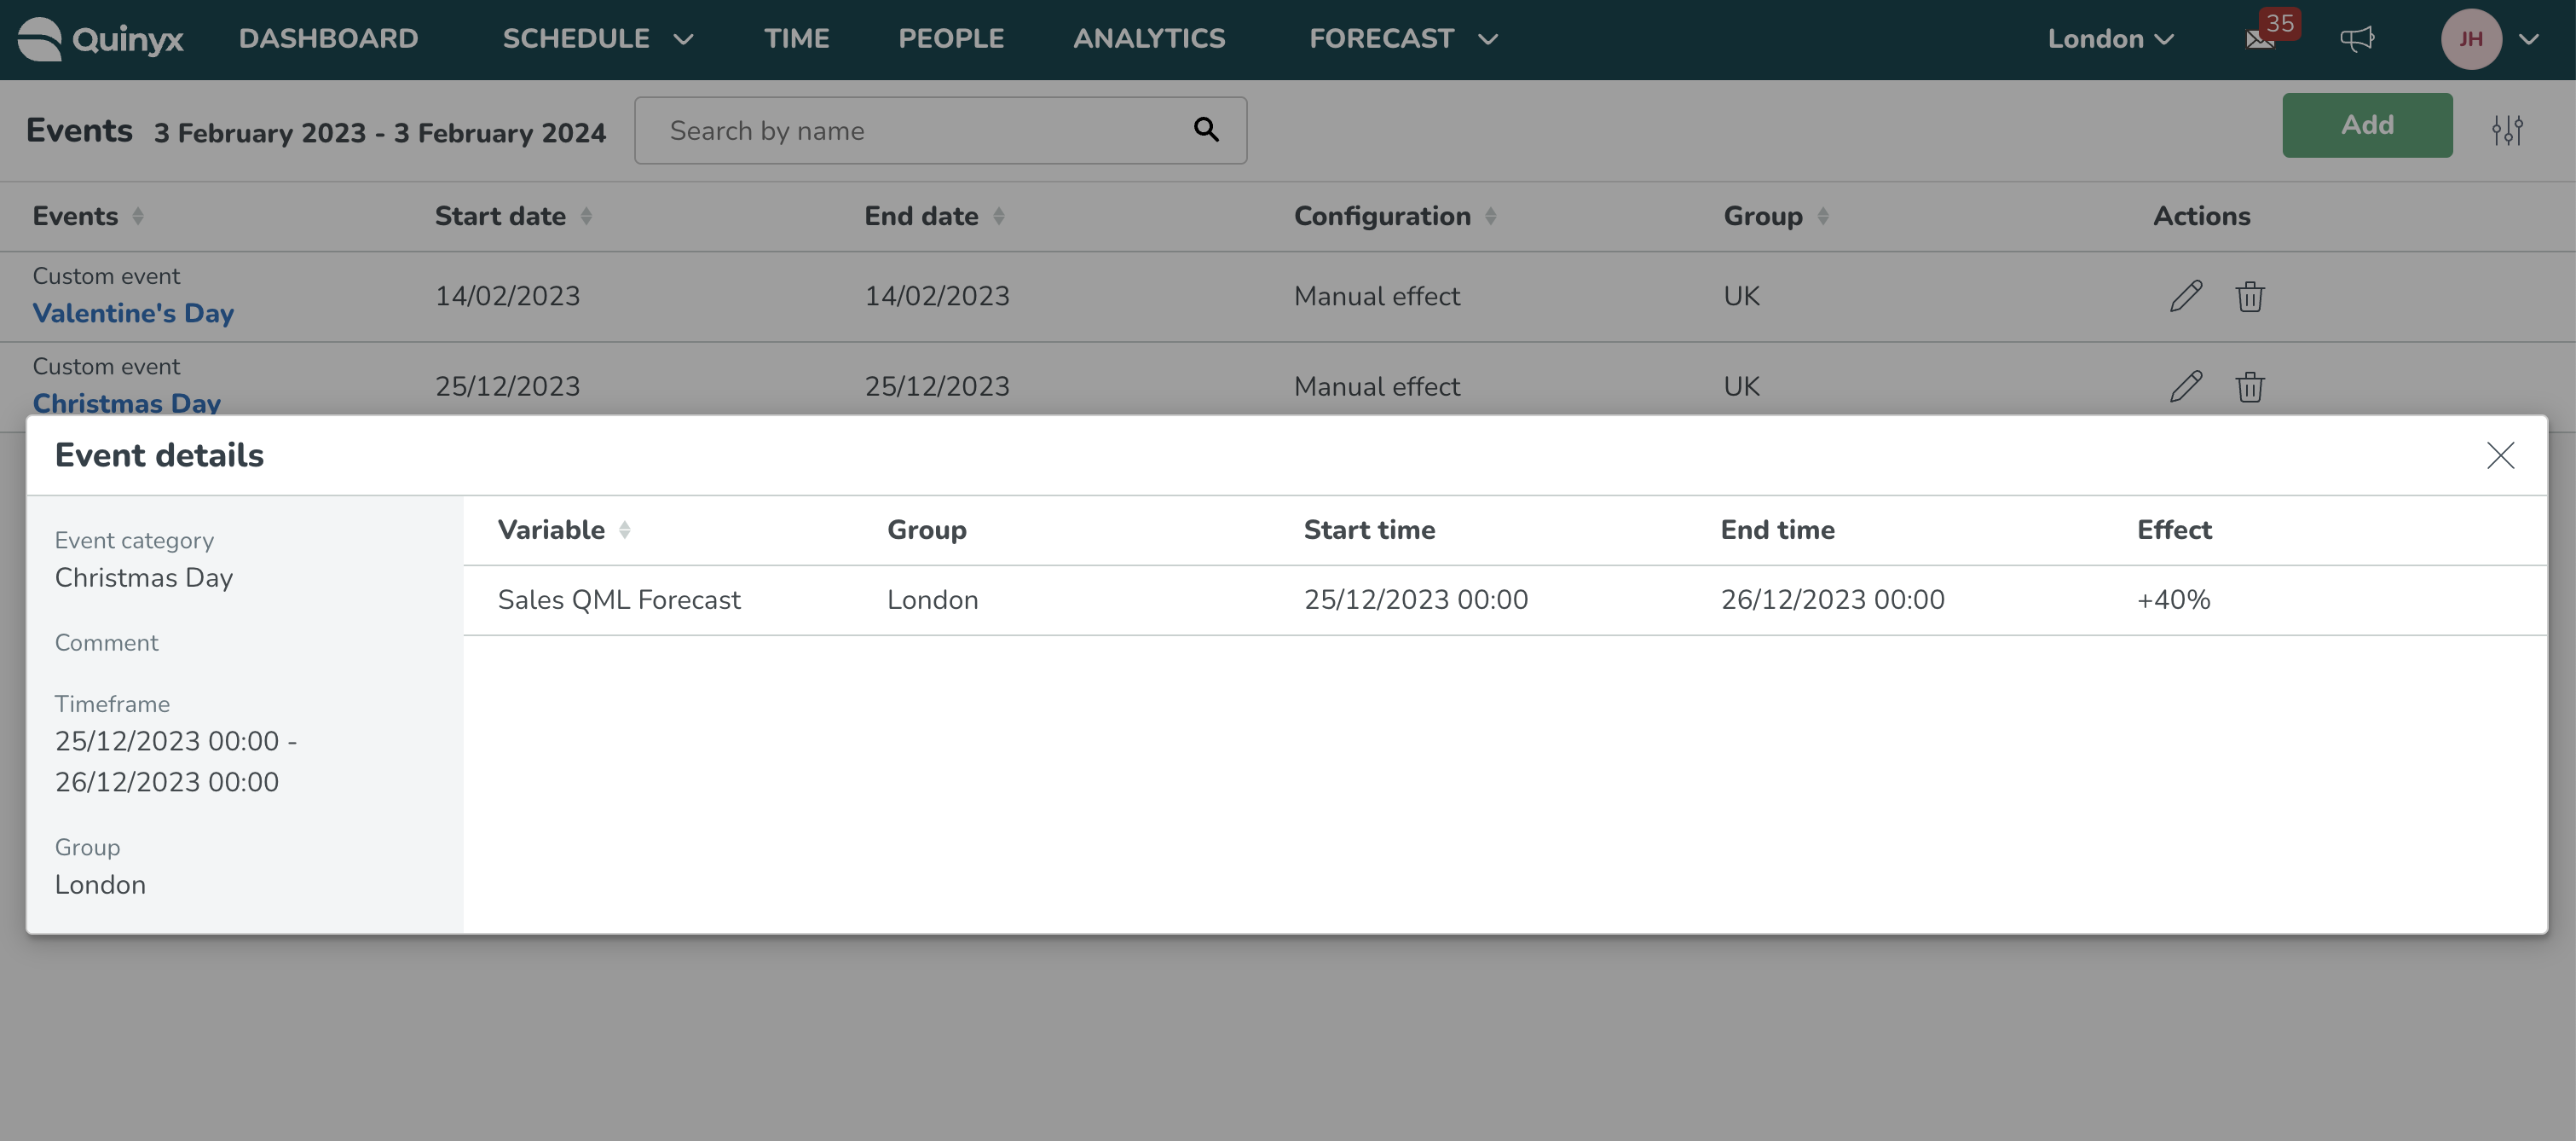This screenshot has width=2576, height=1141.
Task: Focus the Search by name field
Action: tap(940, 130)
